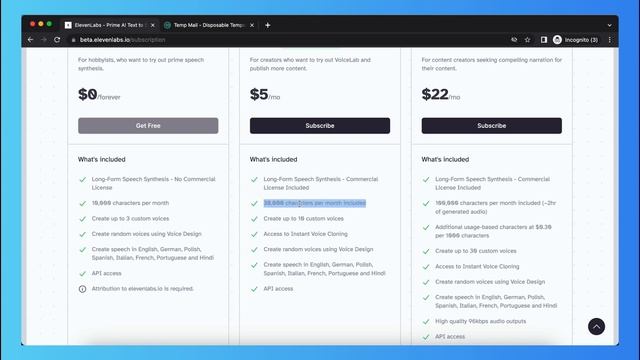Click 'What's included' heading in $5 plan
This screenshot has width=640, height=360.
(x=273, y=160)
